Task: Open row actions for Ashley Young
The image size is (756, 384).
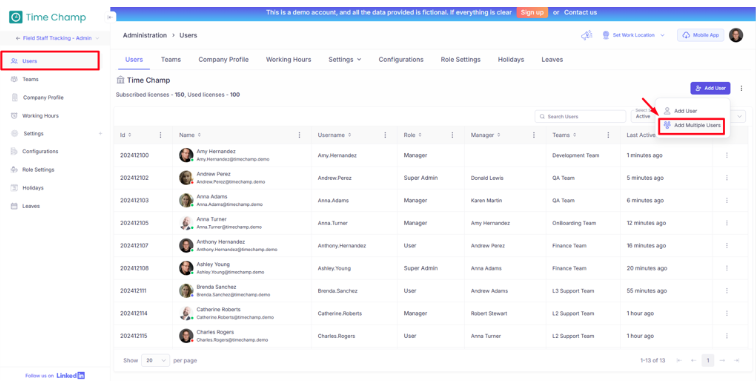Action: 727,268
